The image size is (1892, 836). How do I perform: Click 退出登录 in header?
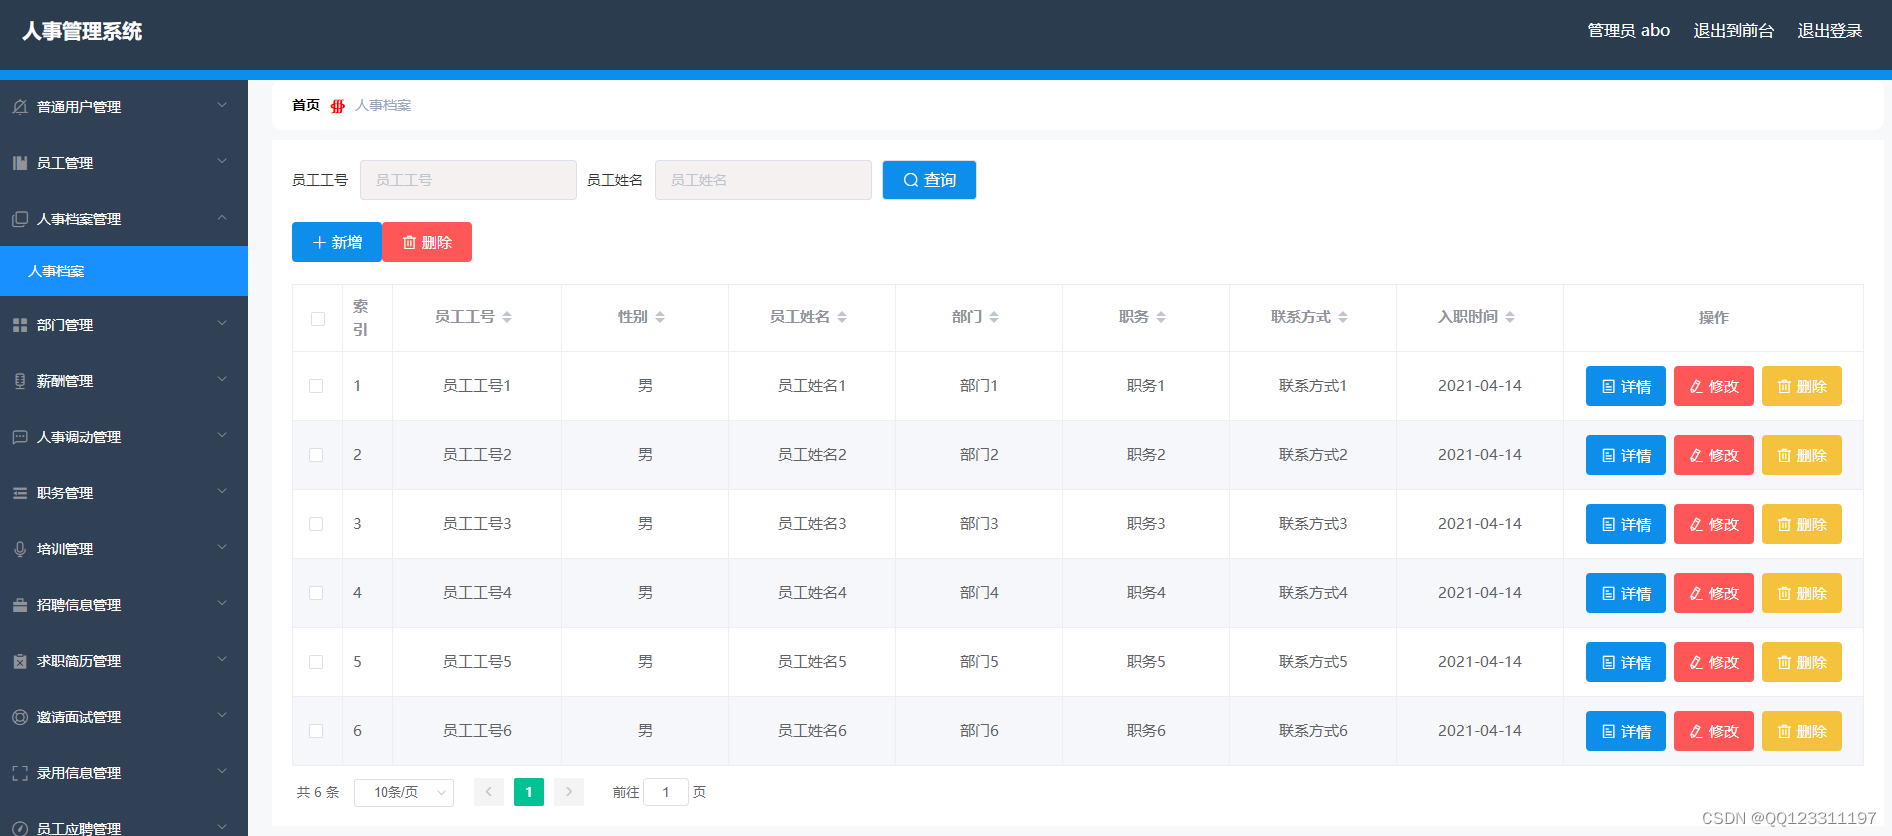tap(1830, 31)
